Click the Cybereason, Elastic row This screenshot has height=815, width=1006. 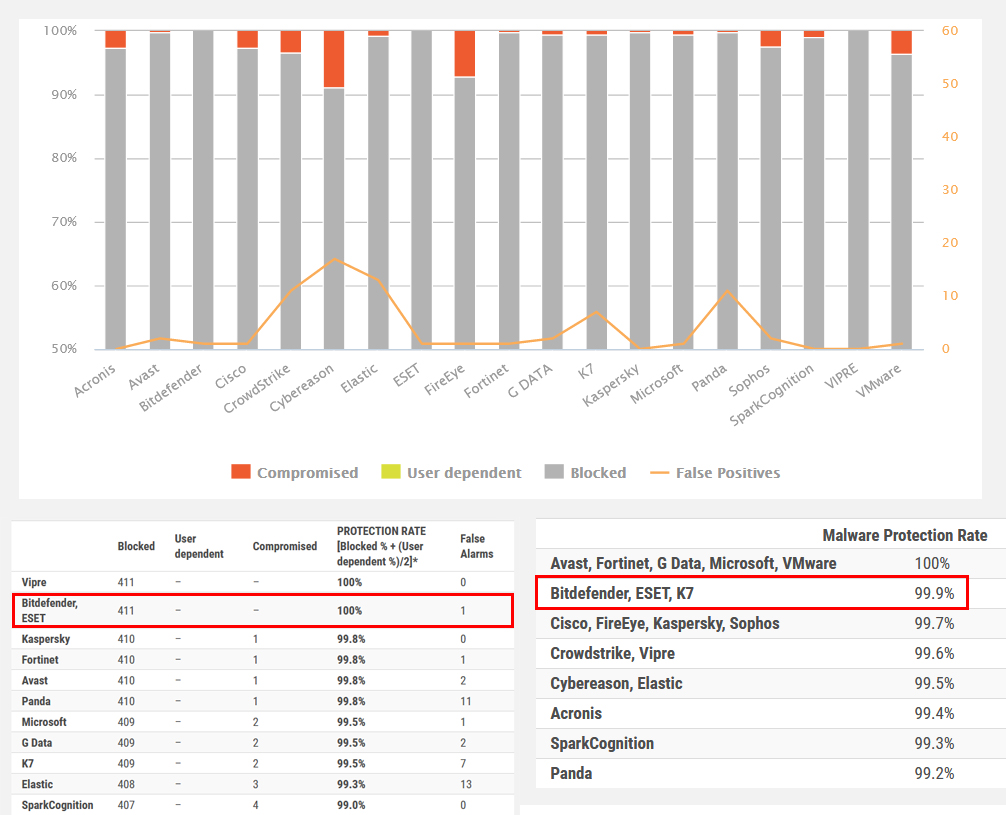(x=771, y=683)
